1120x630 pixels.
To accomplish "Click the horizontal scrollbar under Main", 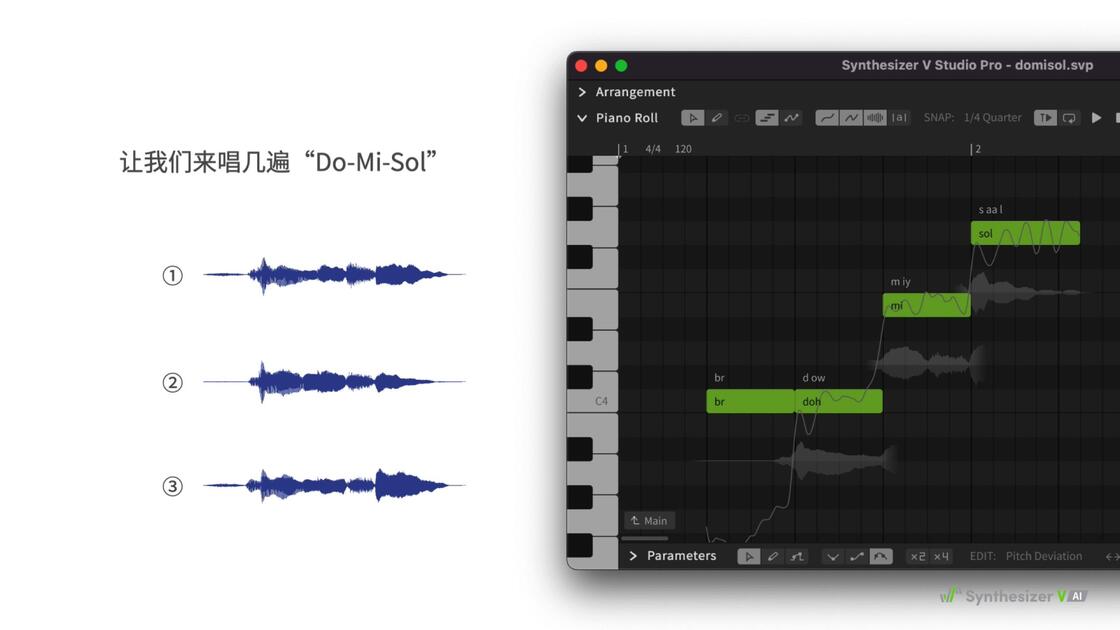I will coord(645,539).
